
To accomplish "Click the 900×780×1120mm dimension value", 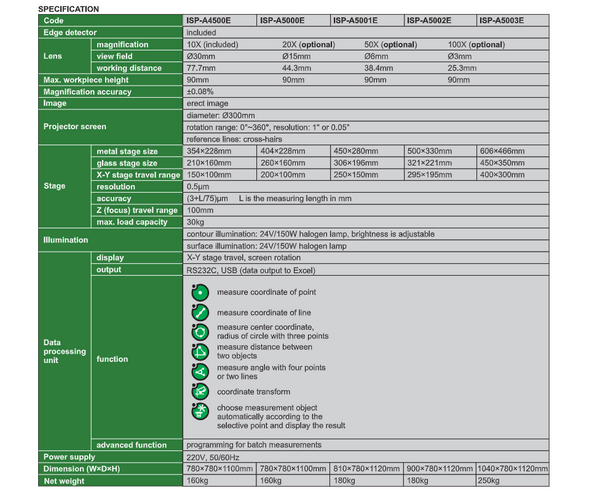I will click(x=440, y=469).
